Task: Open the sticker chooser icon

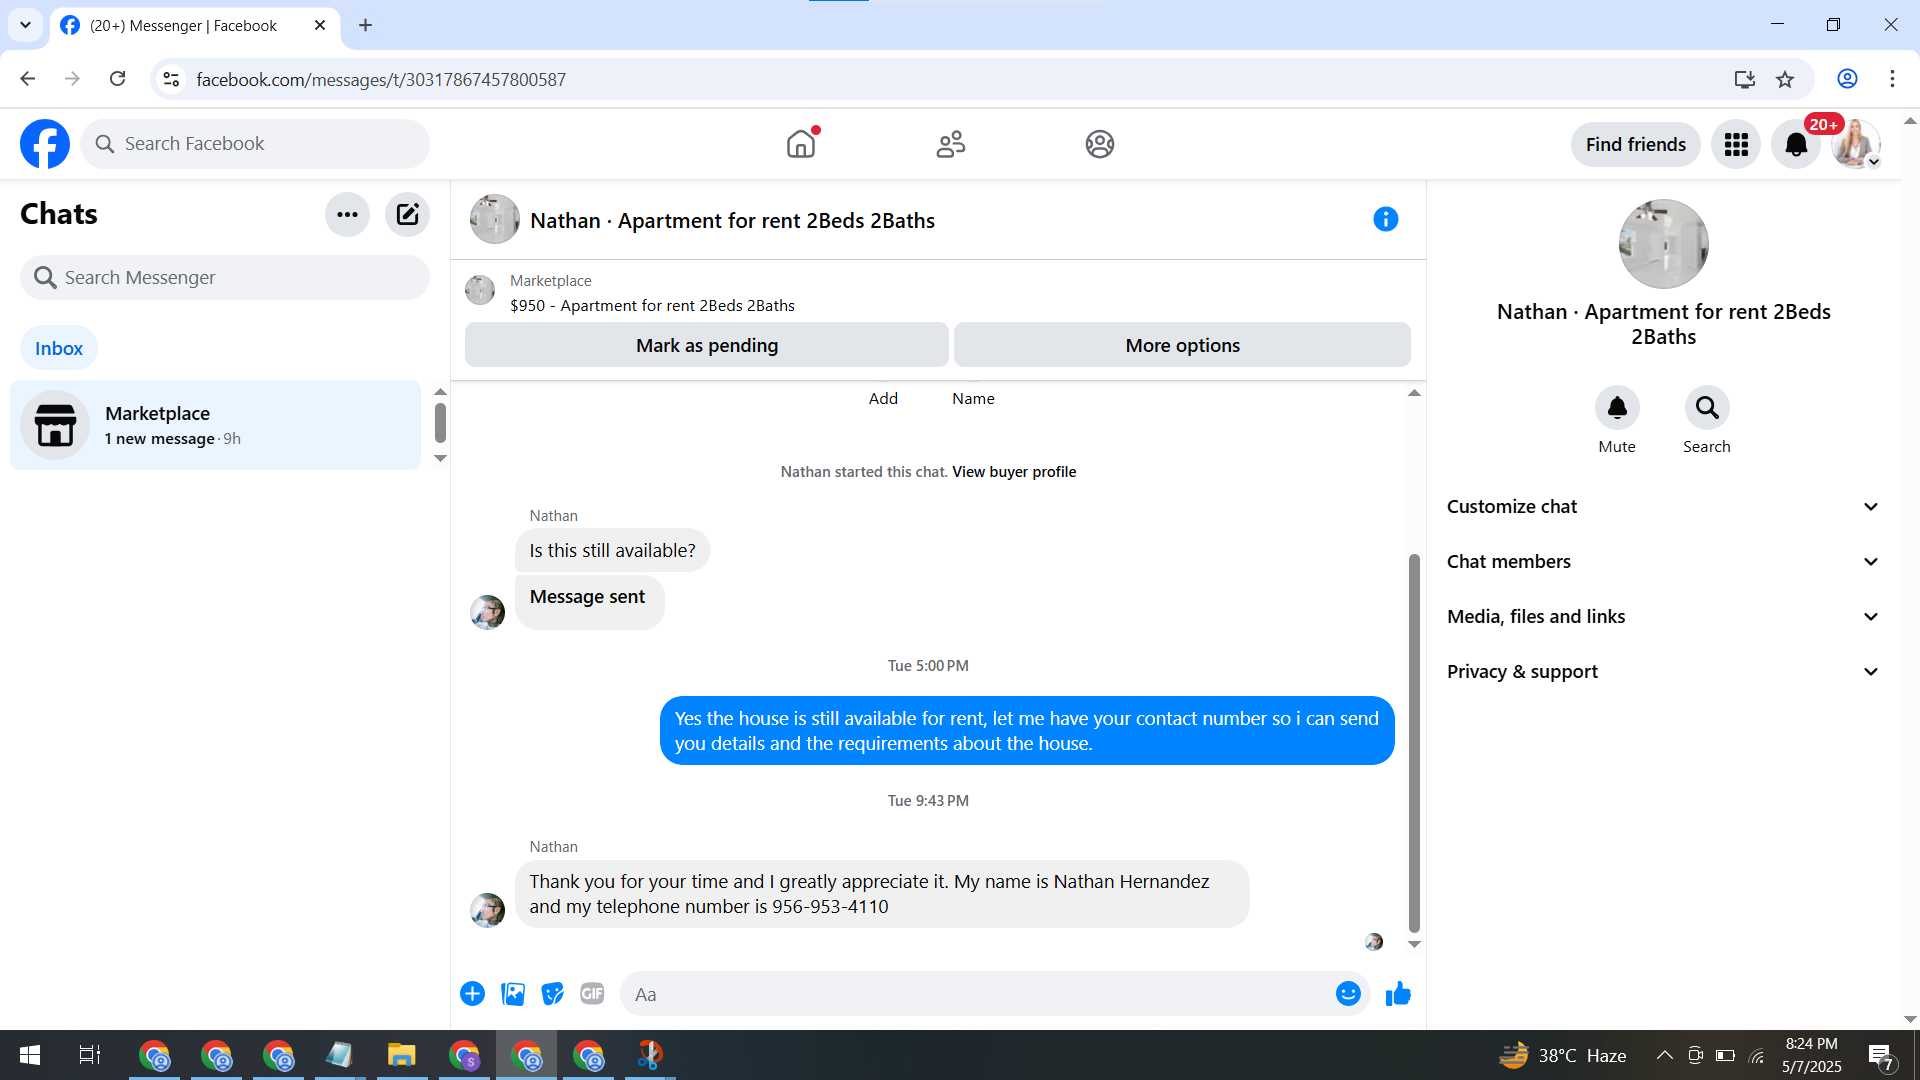Action: (x=552, y=994)
